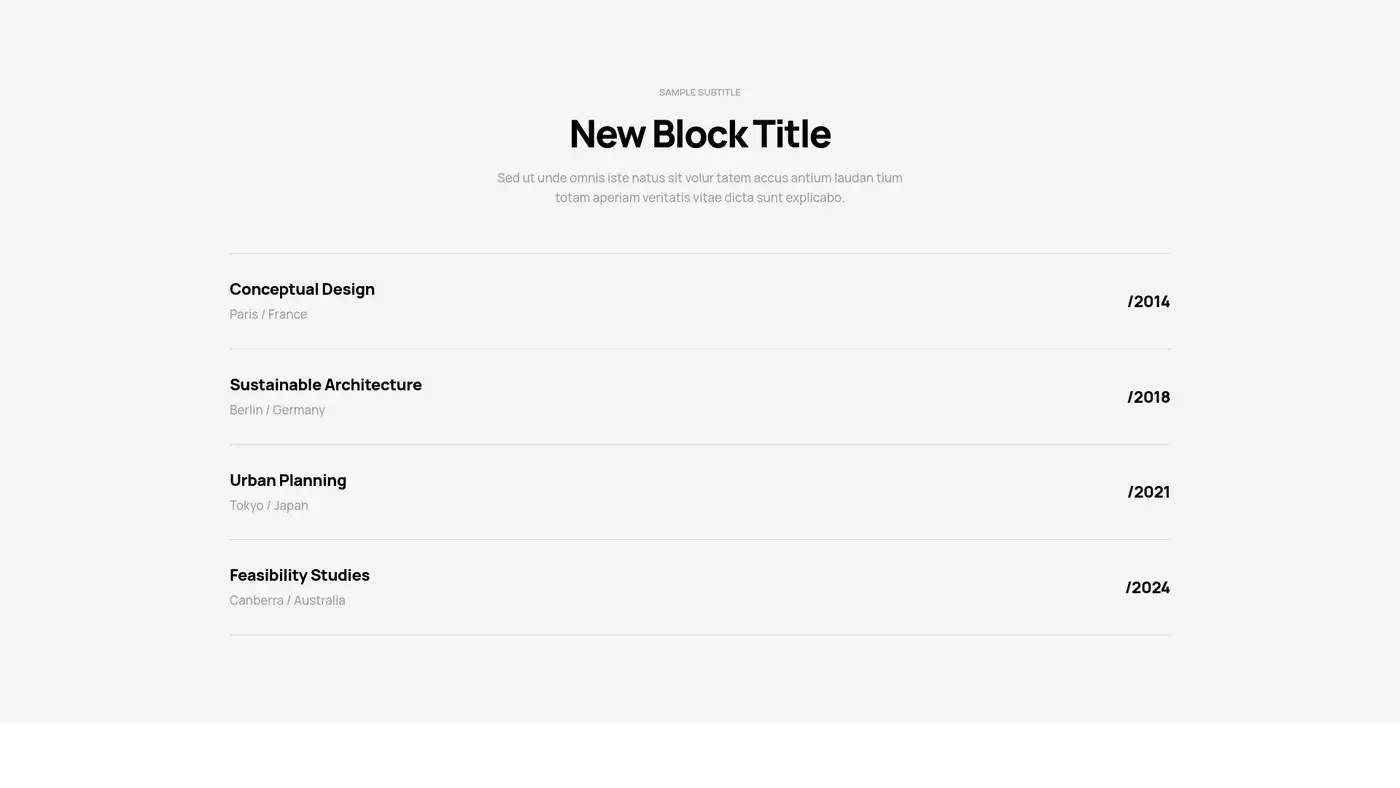
Task: Select the /2014 year label
Action: 1148,301
